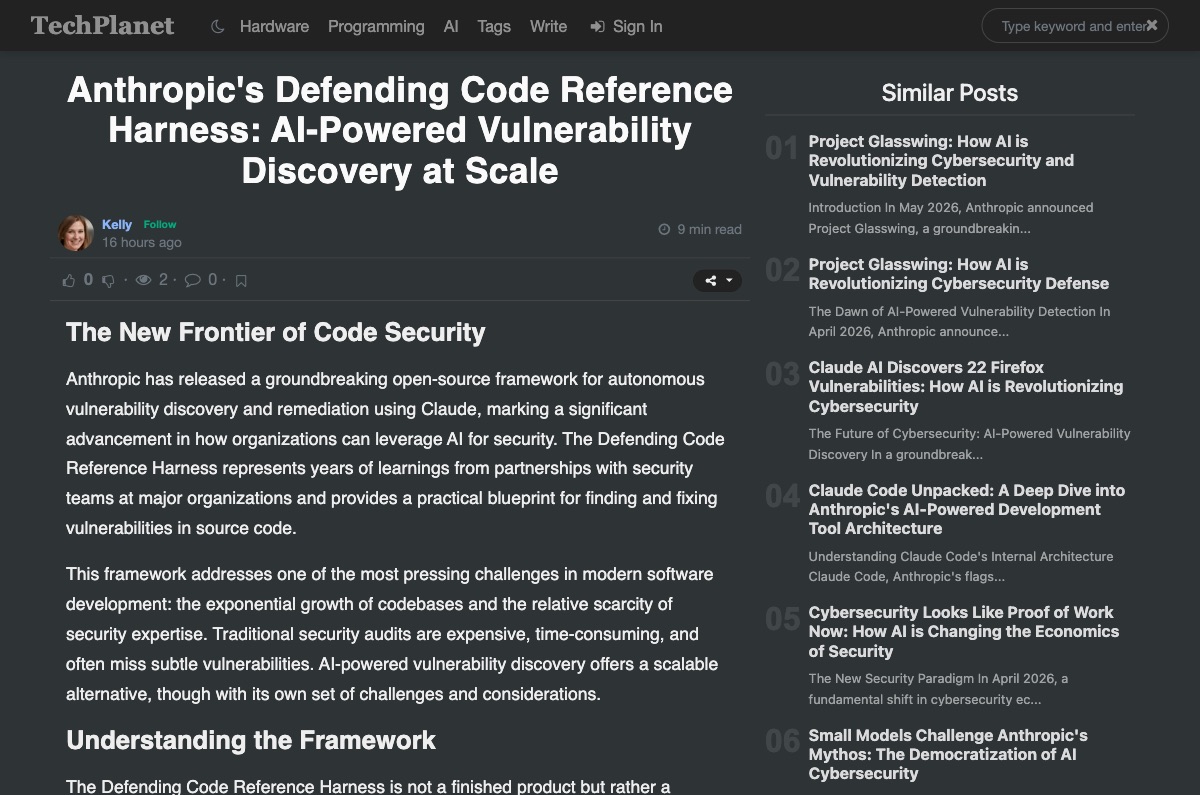1200x795 pixels.
Task: Click the Sign In link
Action: tap(626, 27)
